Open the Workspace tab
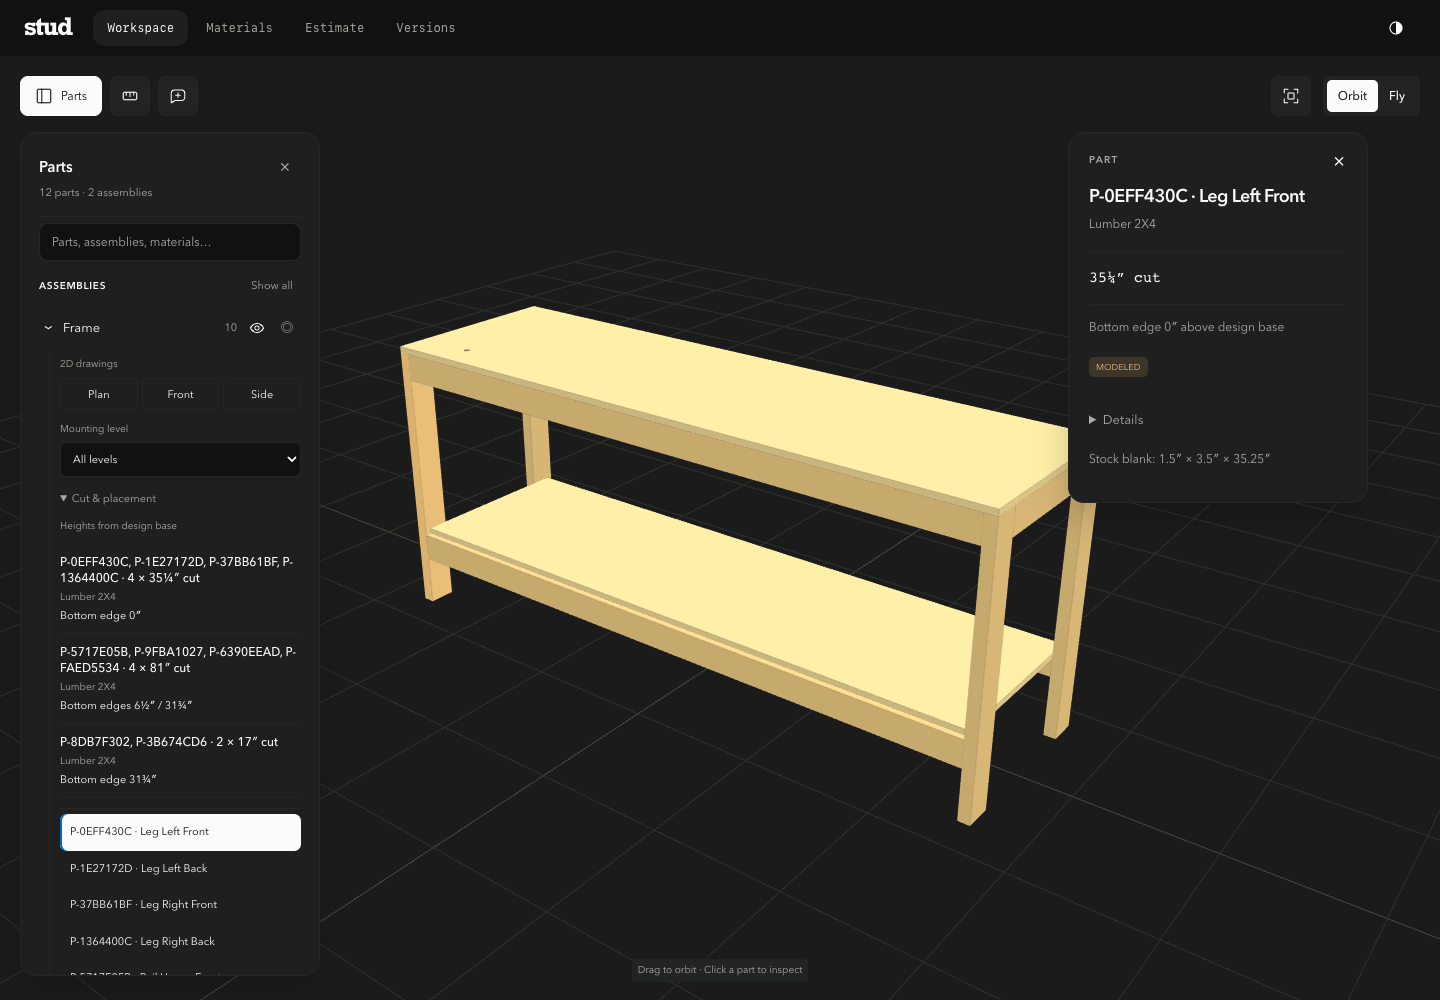This screenshot has height=1000, width=1440. coord(141,28)
